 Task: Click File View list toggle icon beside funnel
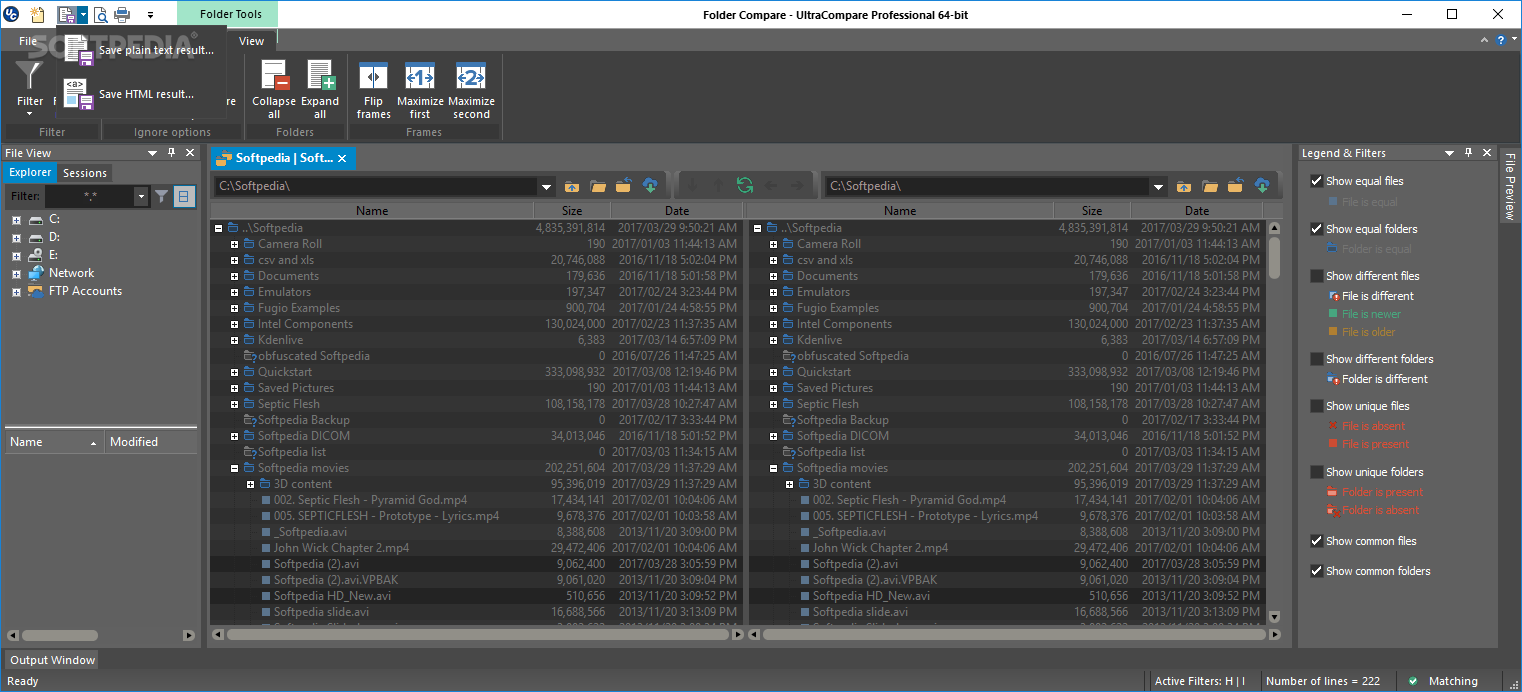184,197
